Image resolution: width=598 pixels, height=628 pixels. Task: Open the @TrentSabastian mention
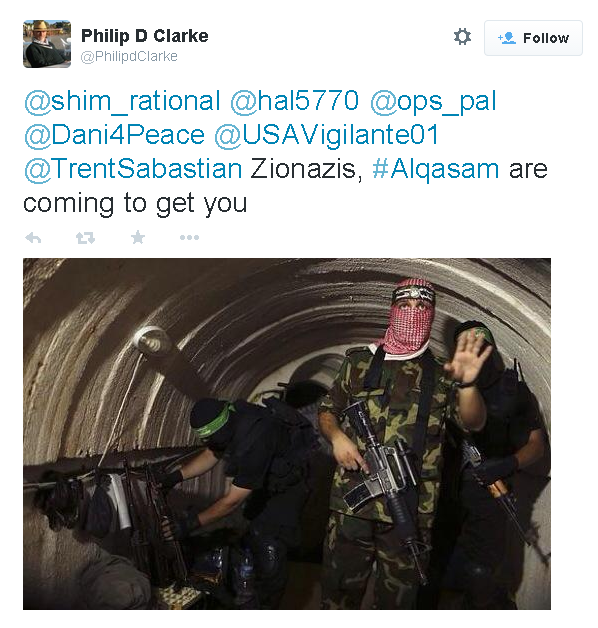coord(133,169)
